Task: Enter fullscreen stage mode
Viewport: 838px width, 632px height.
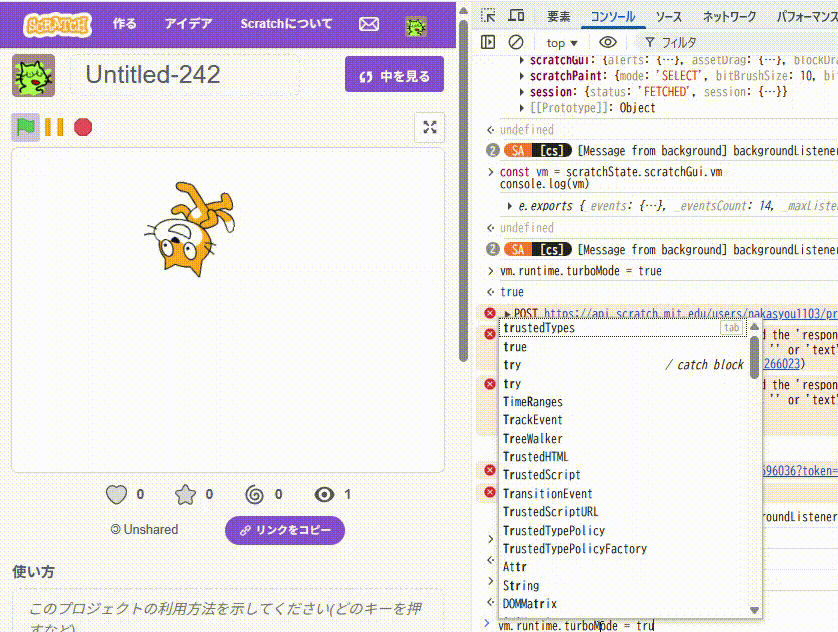Action: click(x=430, y=127)
